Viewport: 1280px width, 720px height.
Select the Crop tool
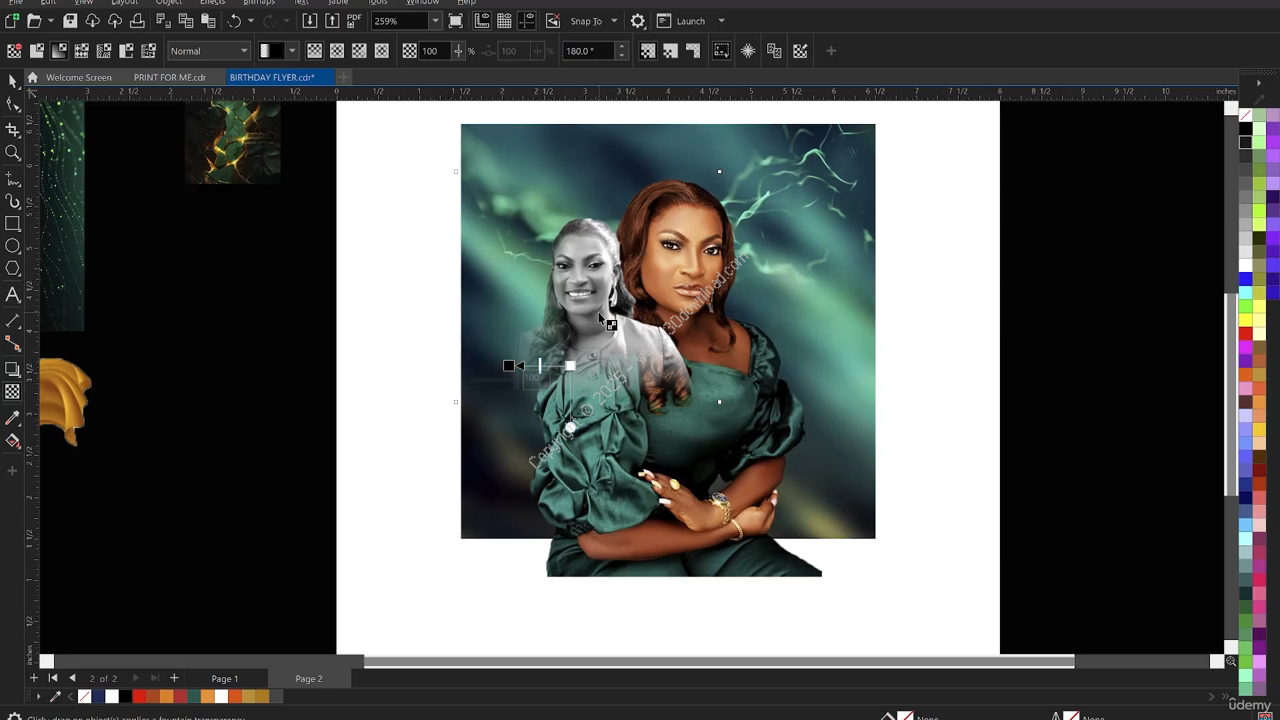tap(12, 130)
